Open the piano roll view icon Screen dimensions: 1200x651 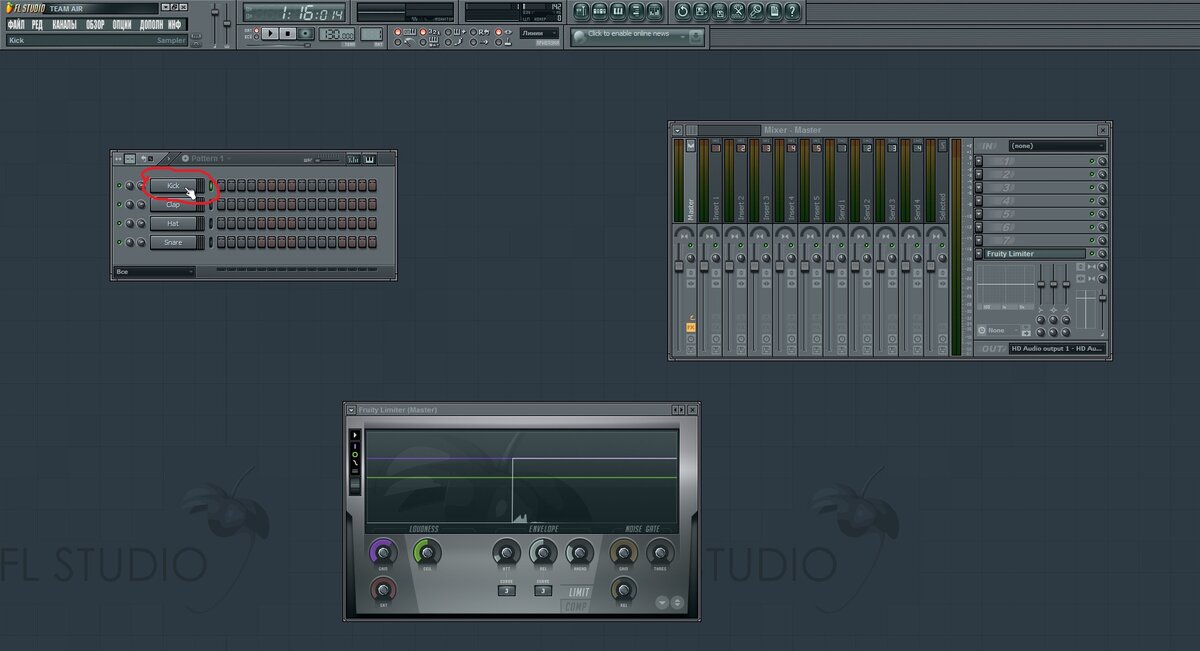click(619, 11)
